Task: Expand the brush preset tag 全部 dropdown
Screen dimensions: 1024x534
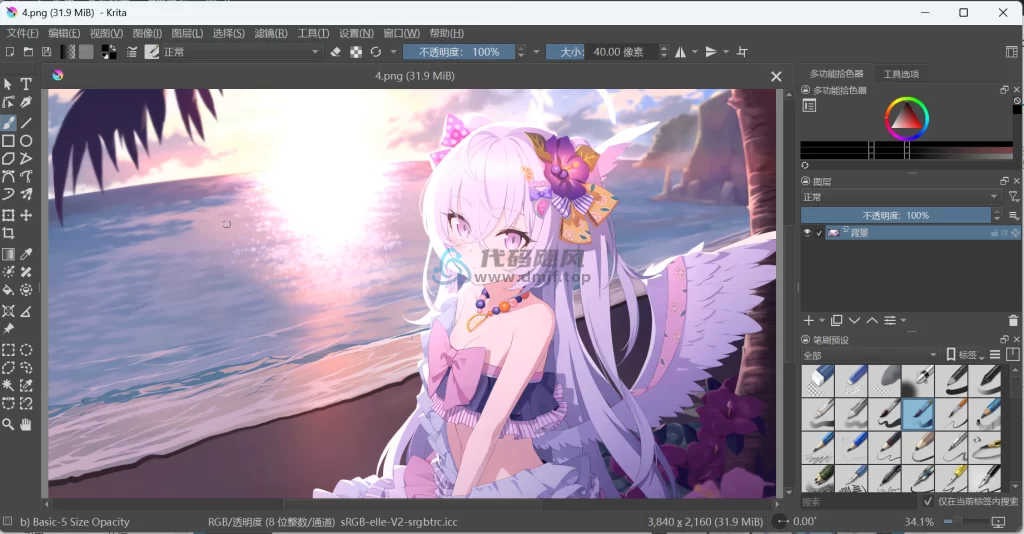Action: pos(870,355)
